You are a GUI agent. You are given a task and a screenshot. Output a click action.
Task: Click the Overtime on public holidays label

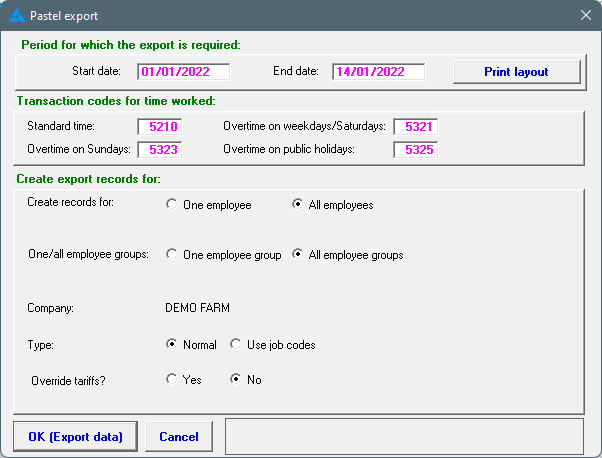(x=289, y=149)
